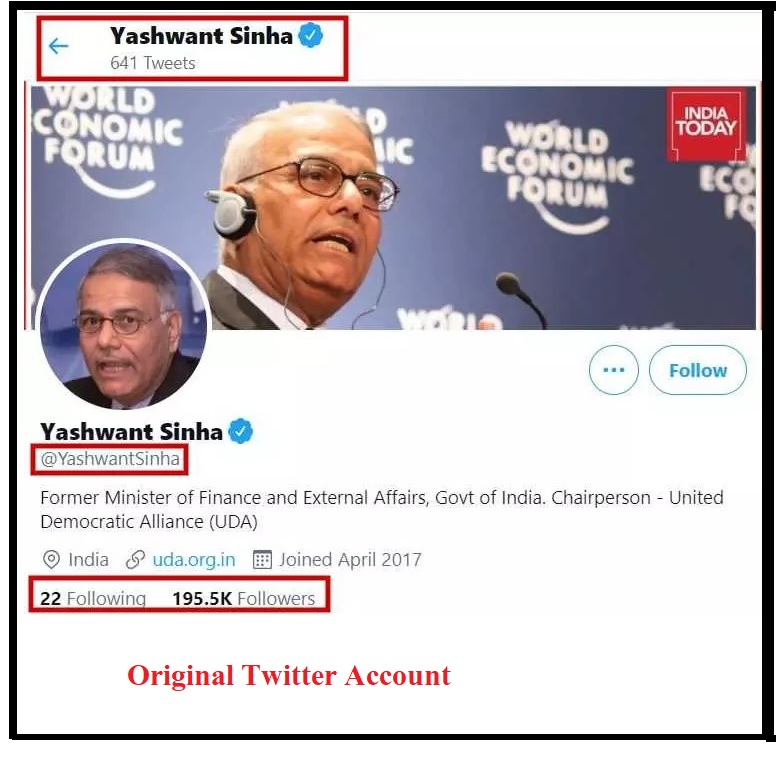The width and height of the screenshot is (776, 766).
Task: Click the verified badge beside the profile name
Action: 241,432
